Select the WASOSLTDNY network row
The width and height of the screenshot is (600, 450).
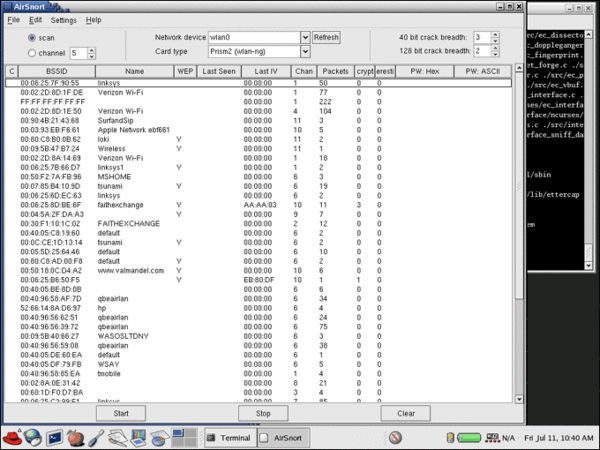[x=258, y=336]
